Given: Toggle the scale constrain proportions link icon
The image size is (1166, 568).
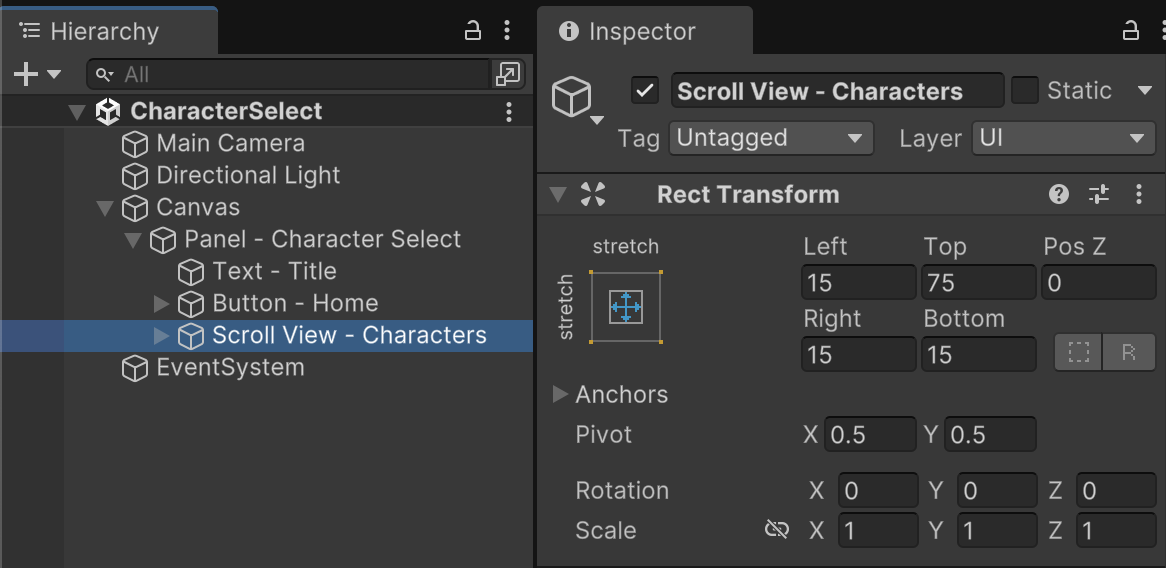Looking at the screenshot, I should (777, 529).
